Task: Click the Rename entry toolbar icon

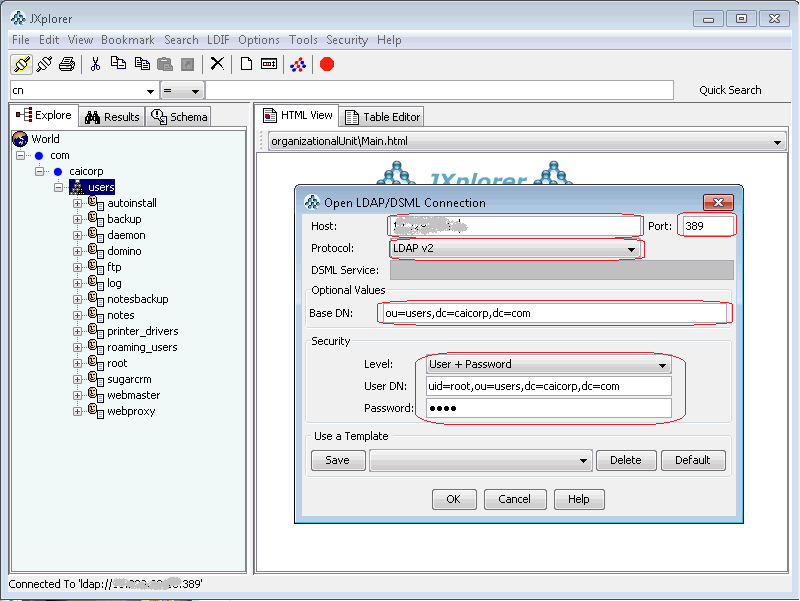Action: (269, 64)
